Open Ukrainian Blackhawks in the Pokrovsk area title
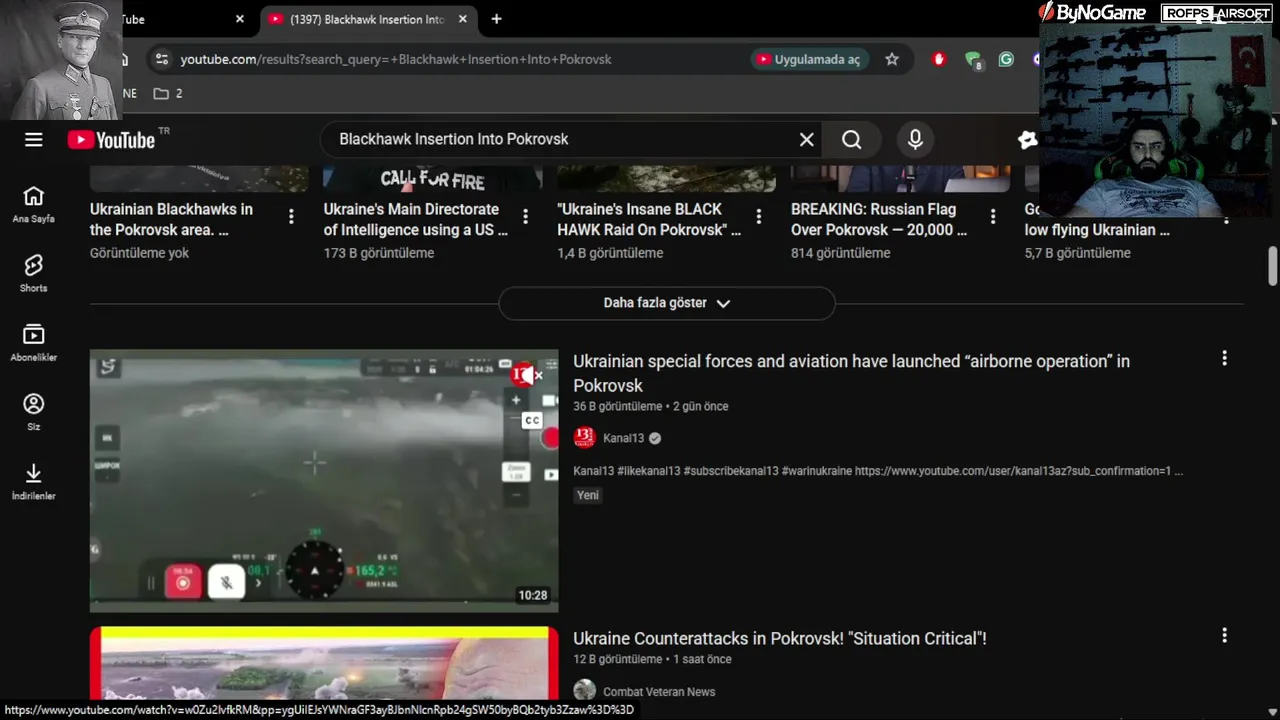The width and height of the screenshot is (1280, 720). pyautogui.click(x=171, y=219)
